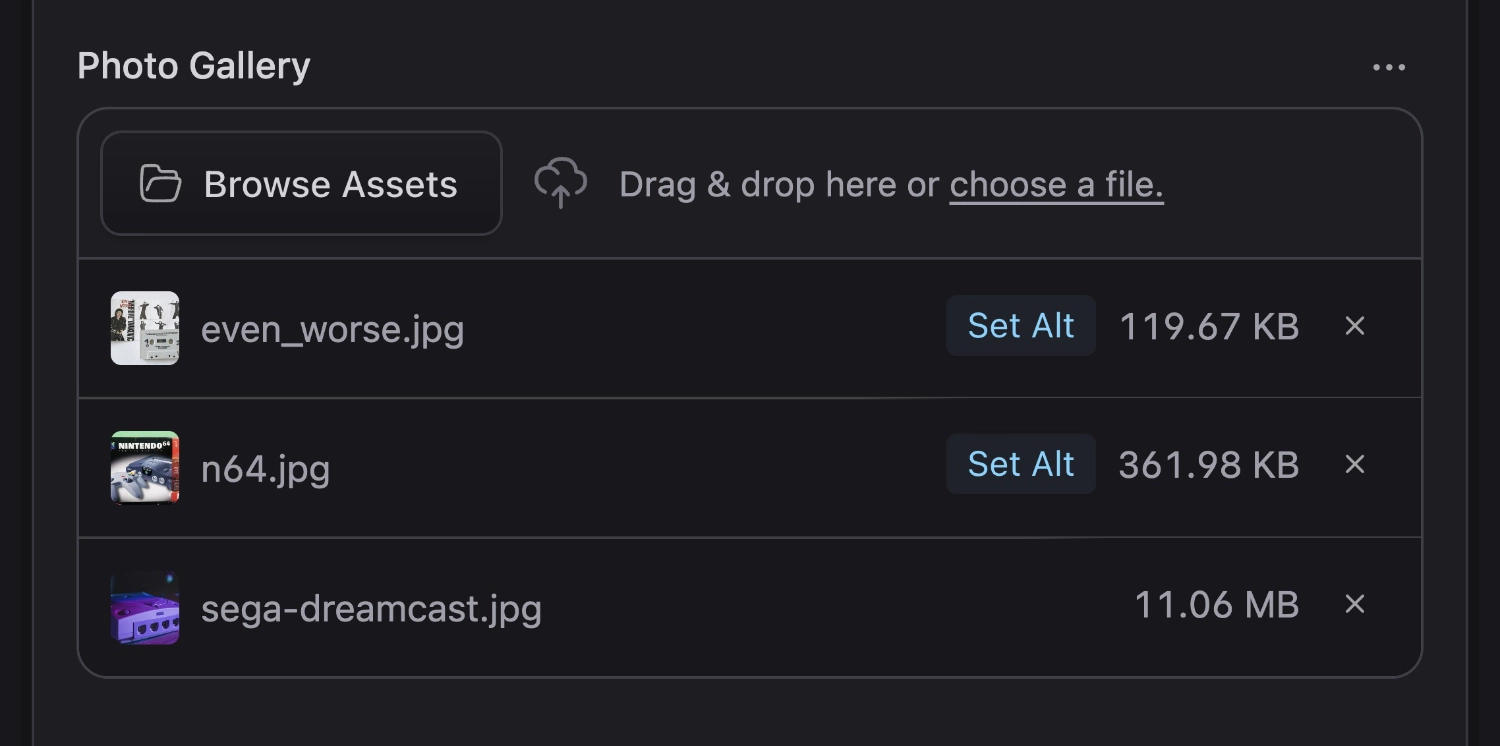
Task: Select the n64.jpg thumbnail image
Action: click(144, 466)
